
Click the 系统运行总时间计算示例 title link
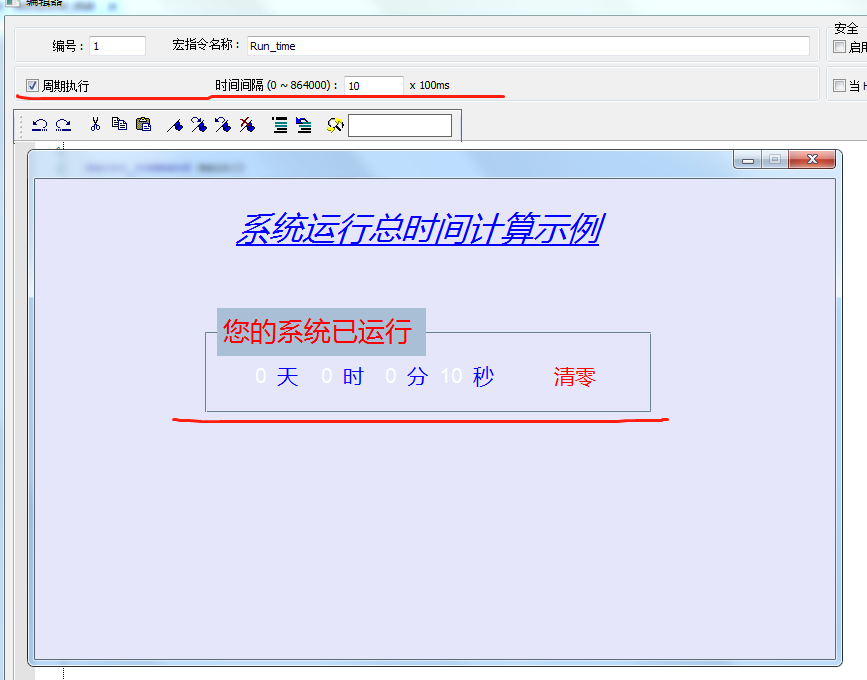point(417,229)
